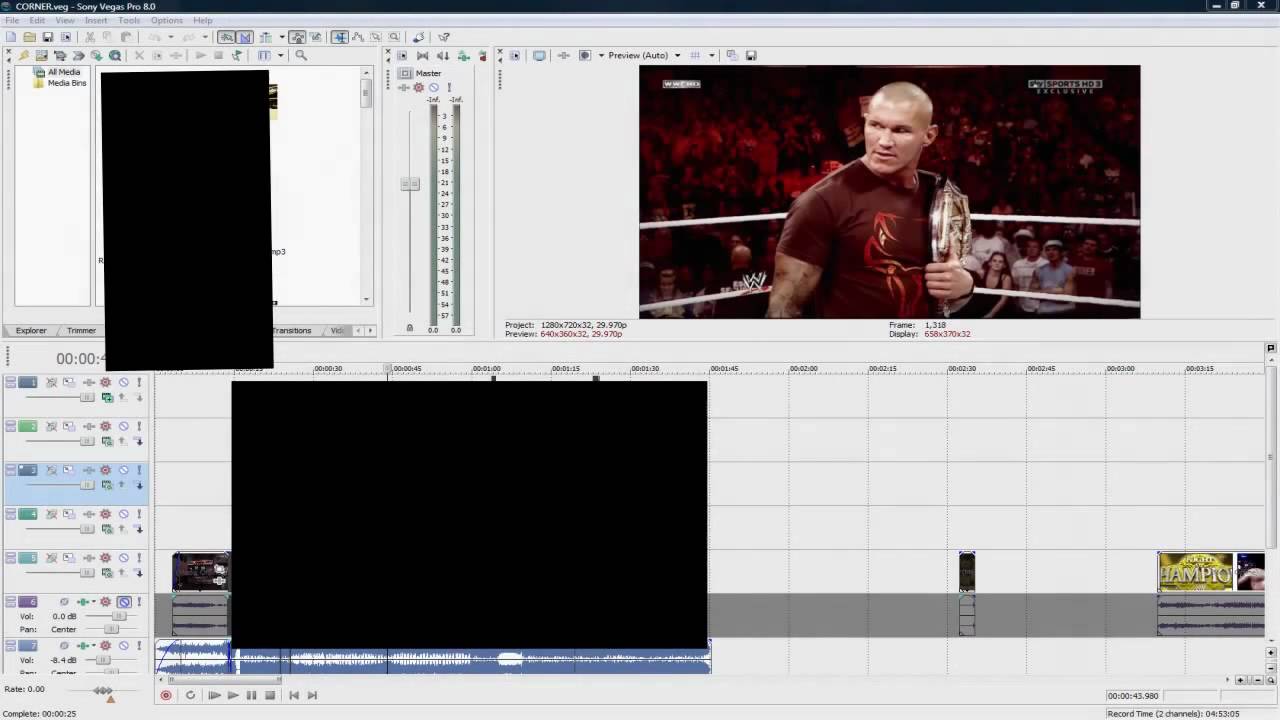Select the Normal Edit tool
Viewport: 1280px width, 720px height.
pos(340,37)
